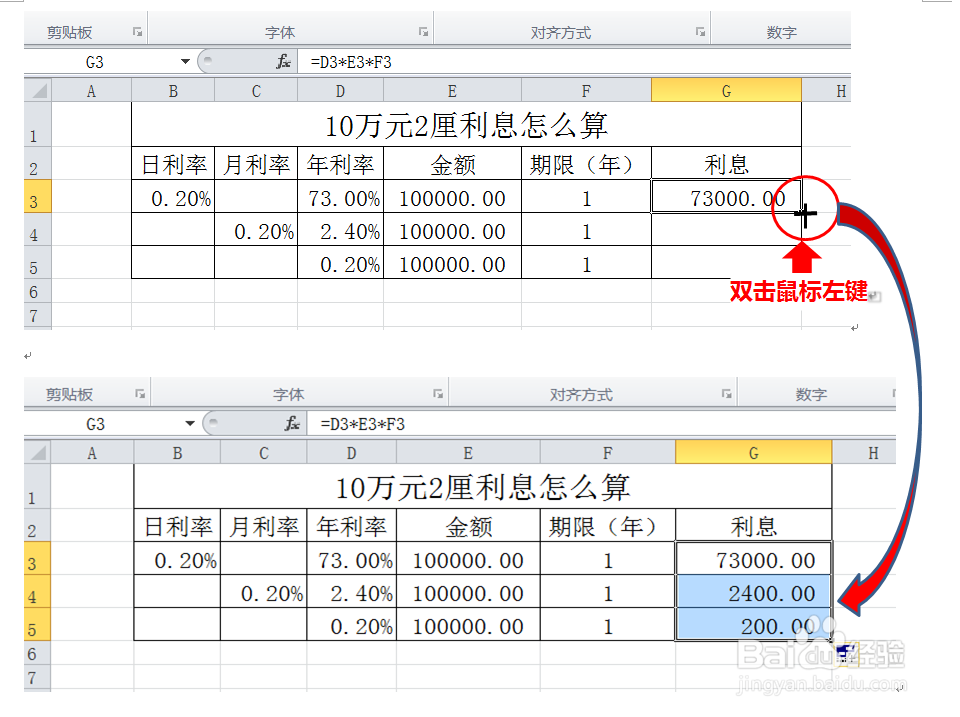Viewport: 960px width, 717px height.
Task: Click Select All corner triangle in top sheet
Action: (39, 91)
